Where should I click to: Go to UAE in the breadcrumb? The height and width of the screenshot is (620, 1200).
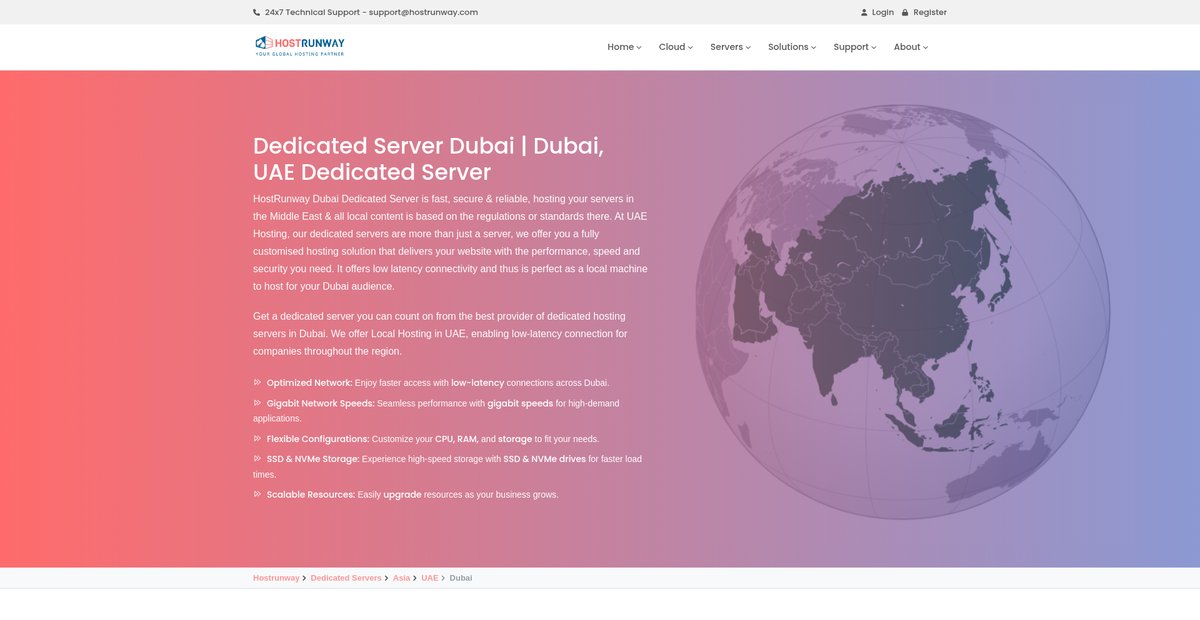coord(429,578)
